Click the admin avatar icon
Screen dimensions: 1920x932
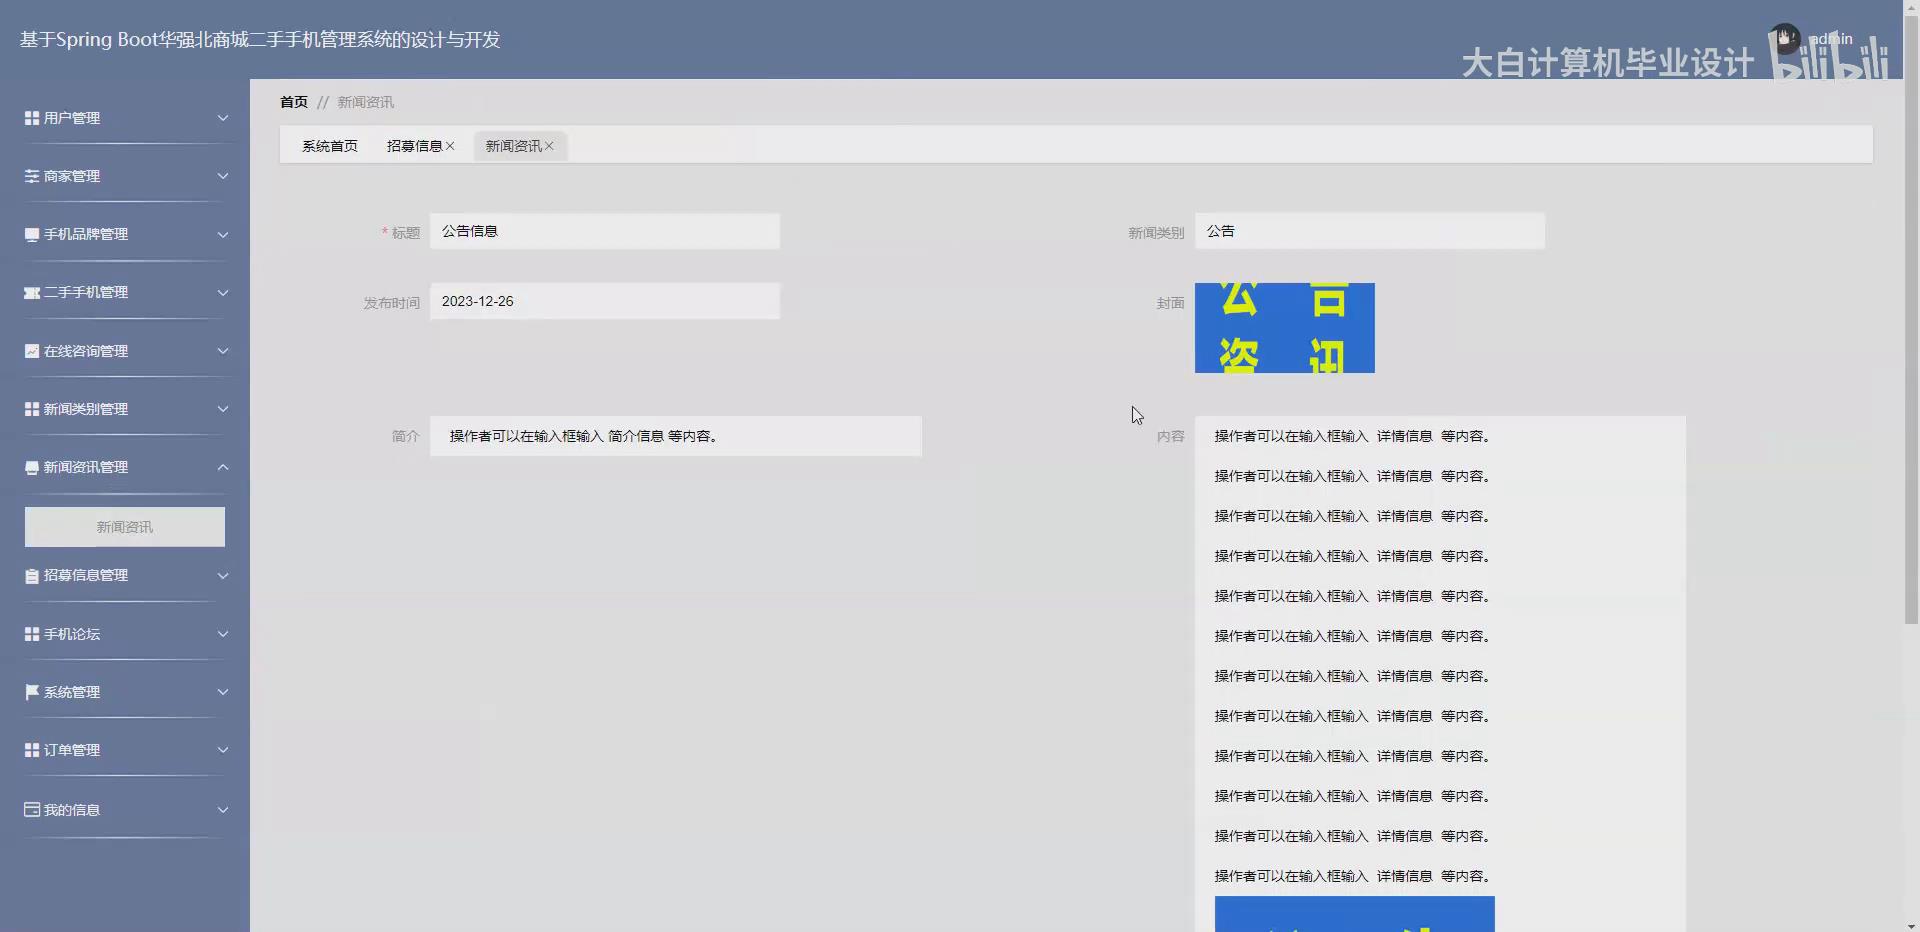coord(1784,40)
